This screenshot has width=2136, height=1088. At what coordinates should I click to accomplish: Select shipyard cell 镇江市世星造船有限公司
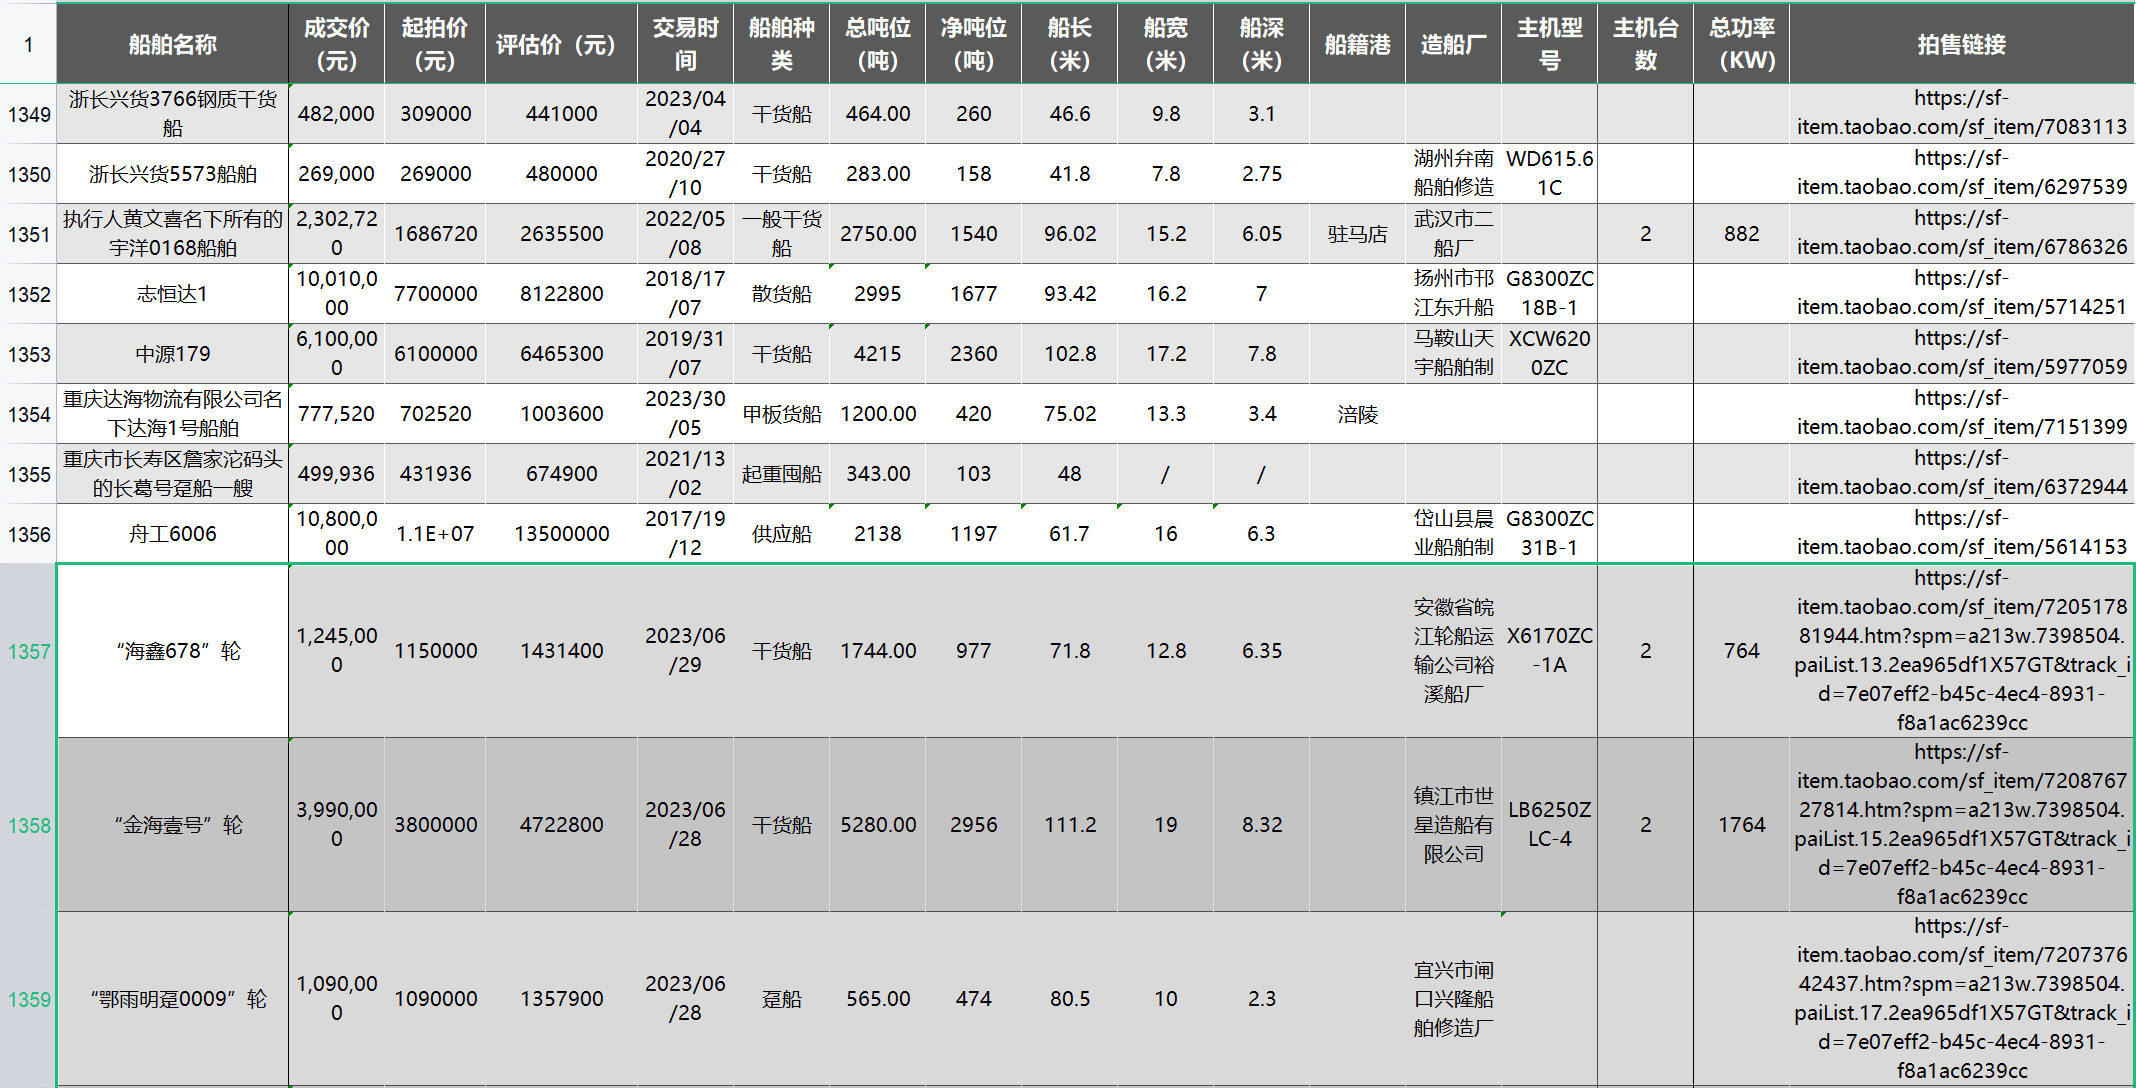point(1453,825)
